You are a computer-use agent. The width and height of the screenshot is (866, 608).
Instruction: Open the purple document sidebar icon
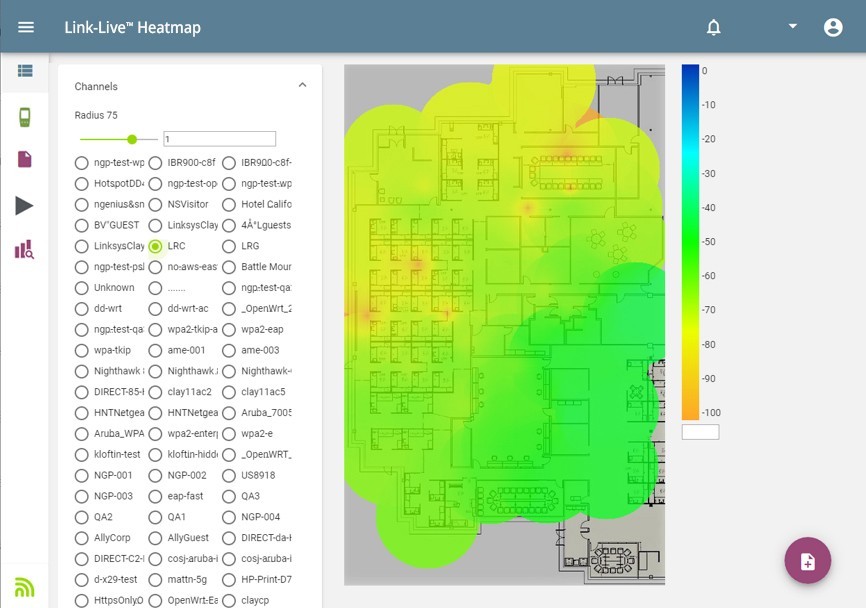(25, 160)
